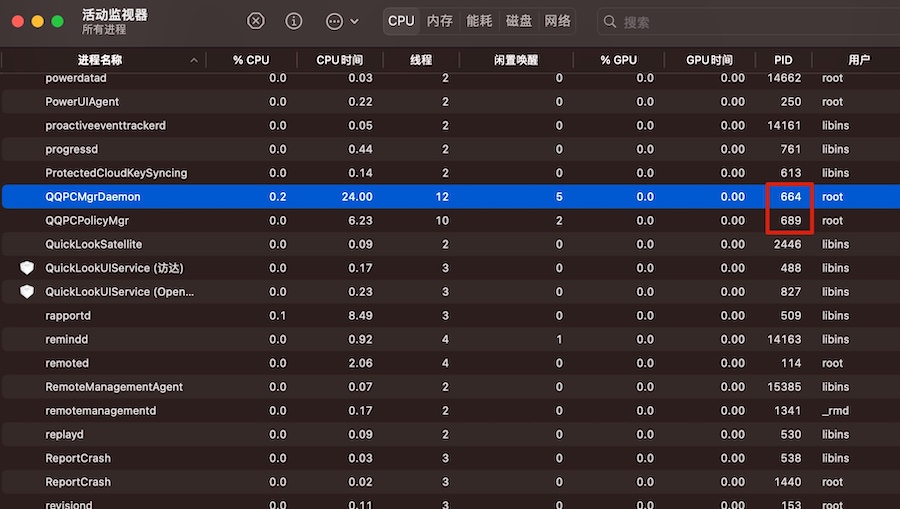
Task: Click the process info (i) icon
Action: point(294,21)
